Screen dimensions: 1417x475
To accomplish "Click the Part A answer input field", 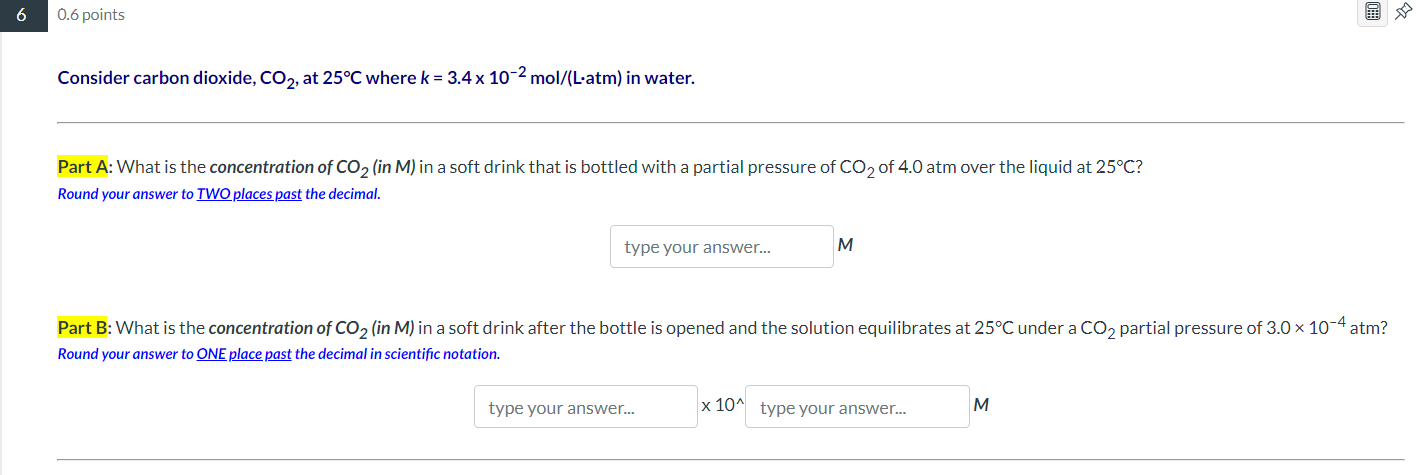I will (x=721, y=247).
